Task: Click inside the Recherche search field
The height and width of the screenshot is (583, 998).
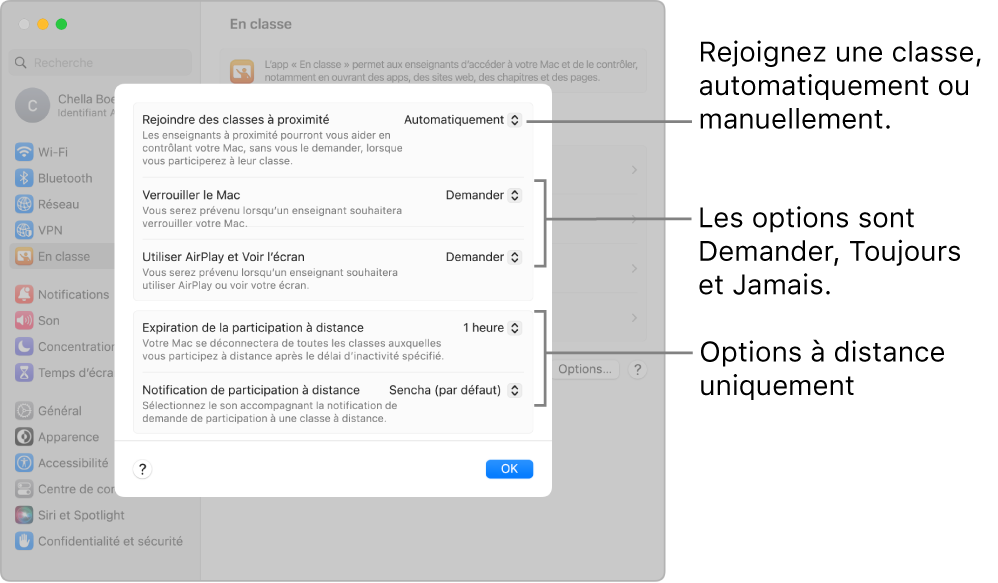Action: [100, 62]
